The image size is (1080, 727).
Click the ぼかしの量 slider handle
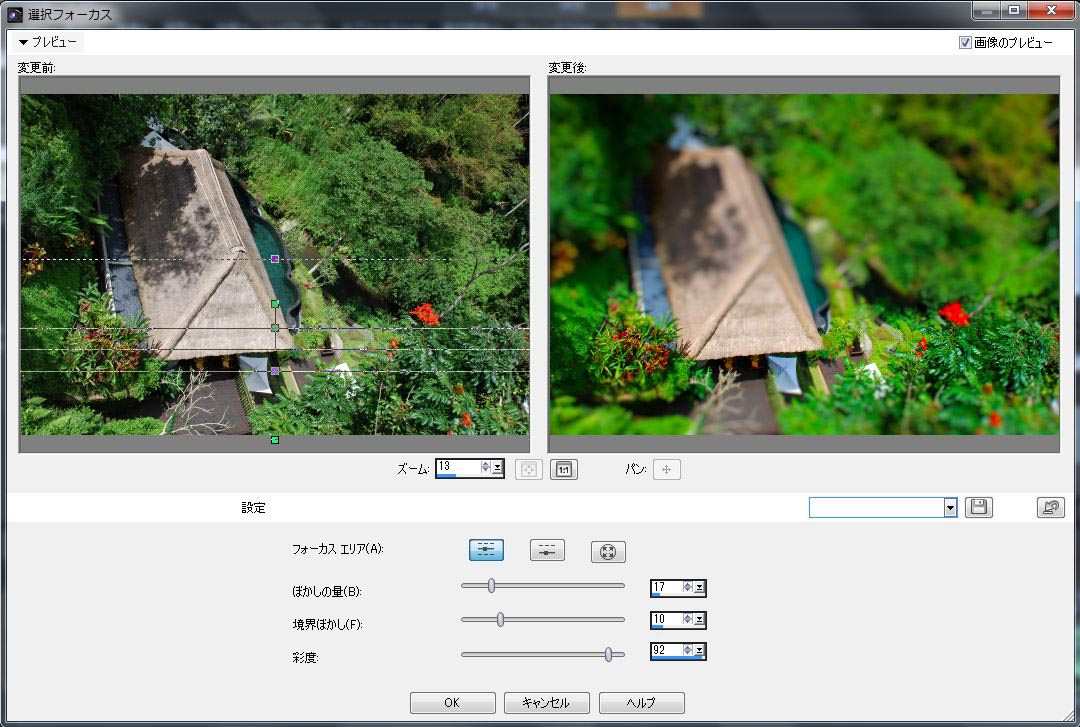point(491,586)
